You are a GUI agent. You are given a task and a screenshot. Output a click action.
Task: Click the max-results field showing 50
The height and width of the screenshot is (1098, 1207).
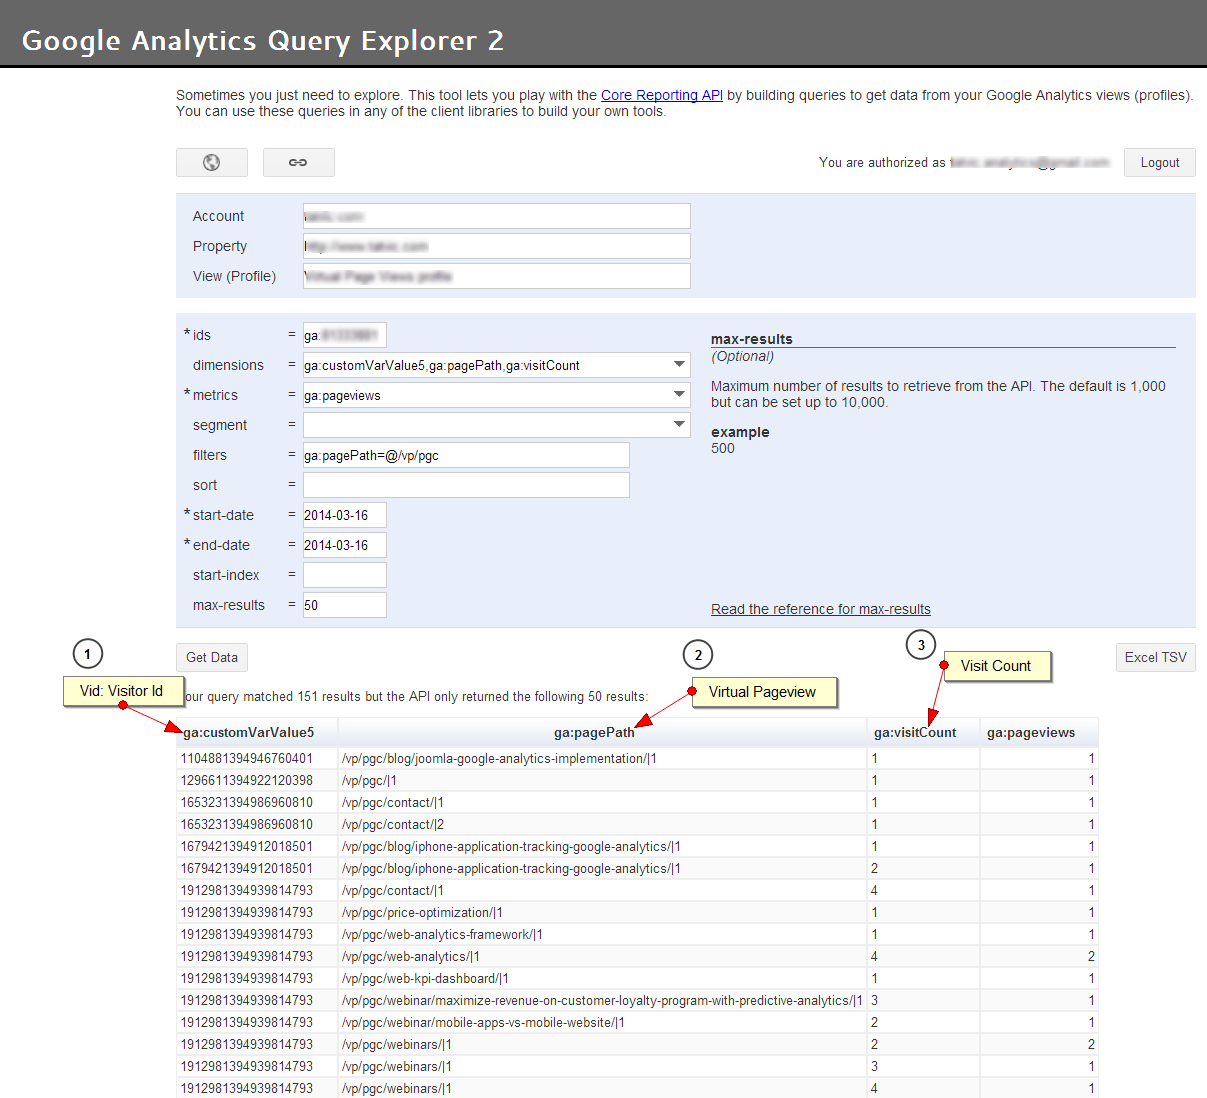(x=345, y=605)
